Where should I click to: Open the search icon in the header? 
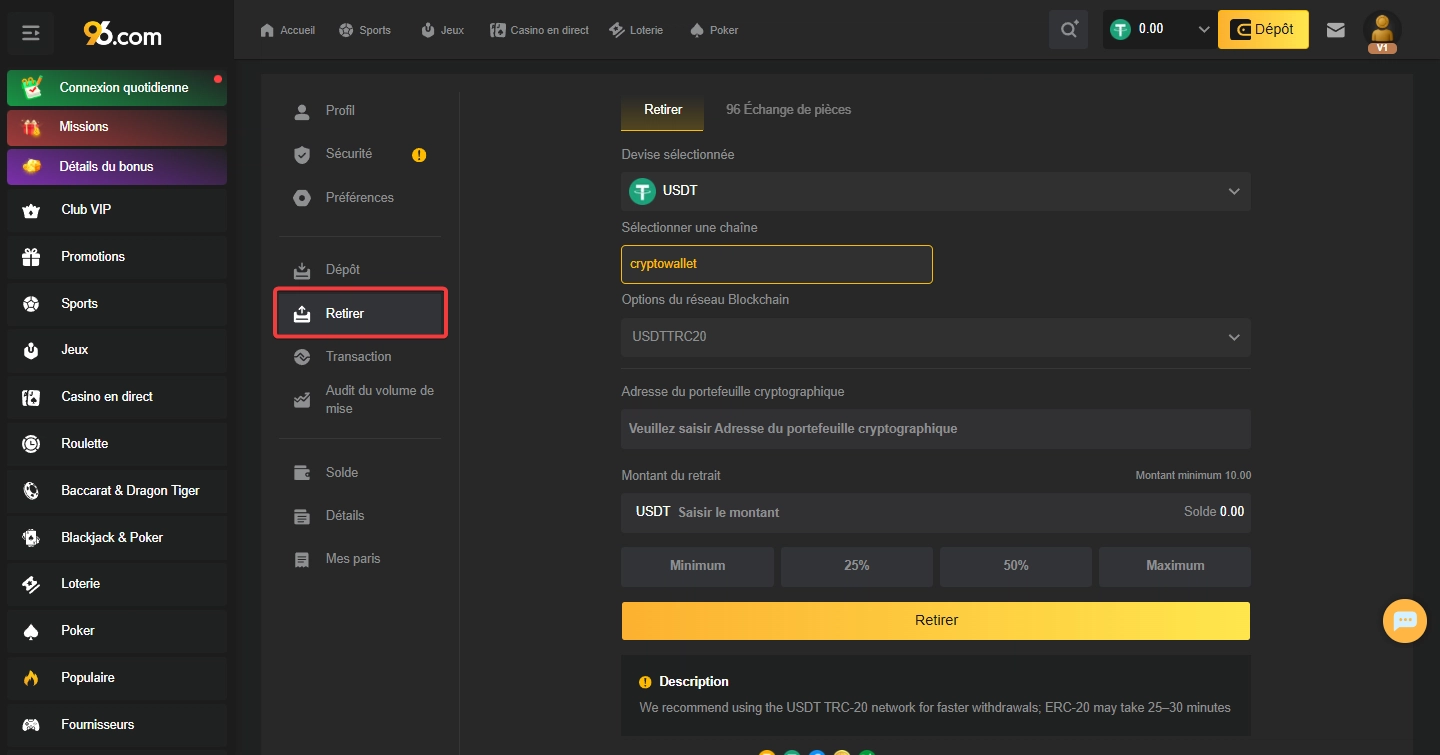click(1069, 30)
